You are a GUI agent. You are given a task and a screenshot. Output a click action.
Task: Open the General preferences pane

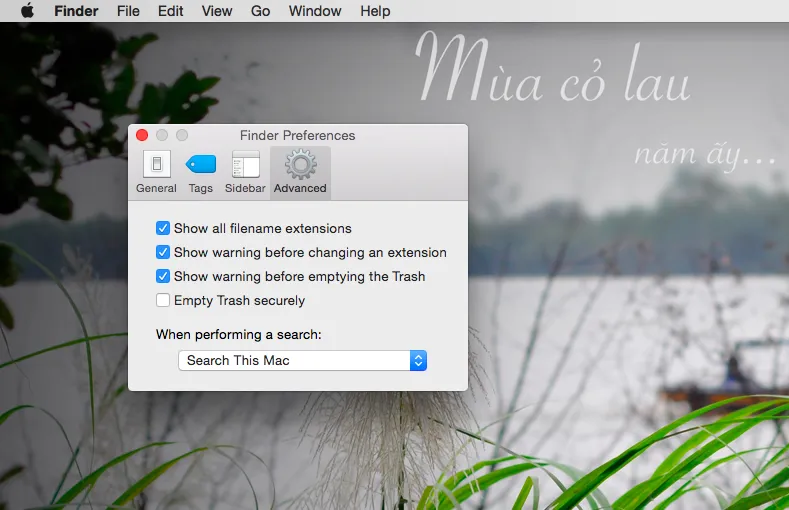click(x=156, y=171)
